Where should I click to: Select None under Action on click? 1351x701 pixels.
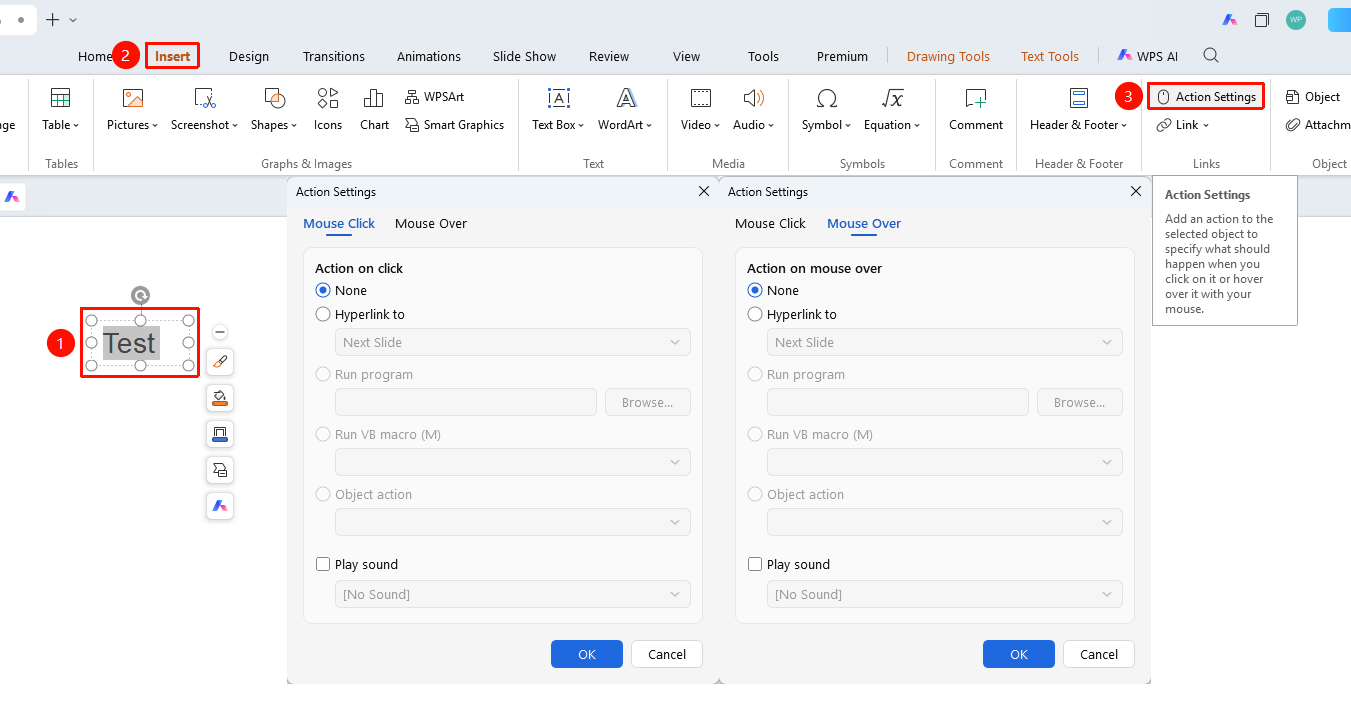[x=323, y=291]
